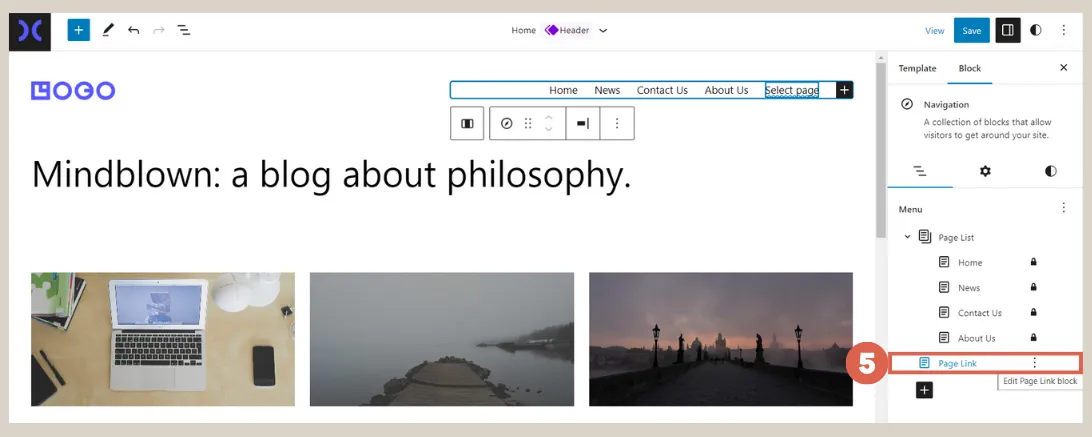Open the block toolbar Options menu
The width and height of the screenshot is (1092, 437).
[616, 123]
